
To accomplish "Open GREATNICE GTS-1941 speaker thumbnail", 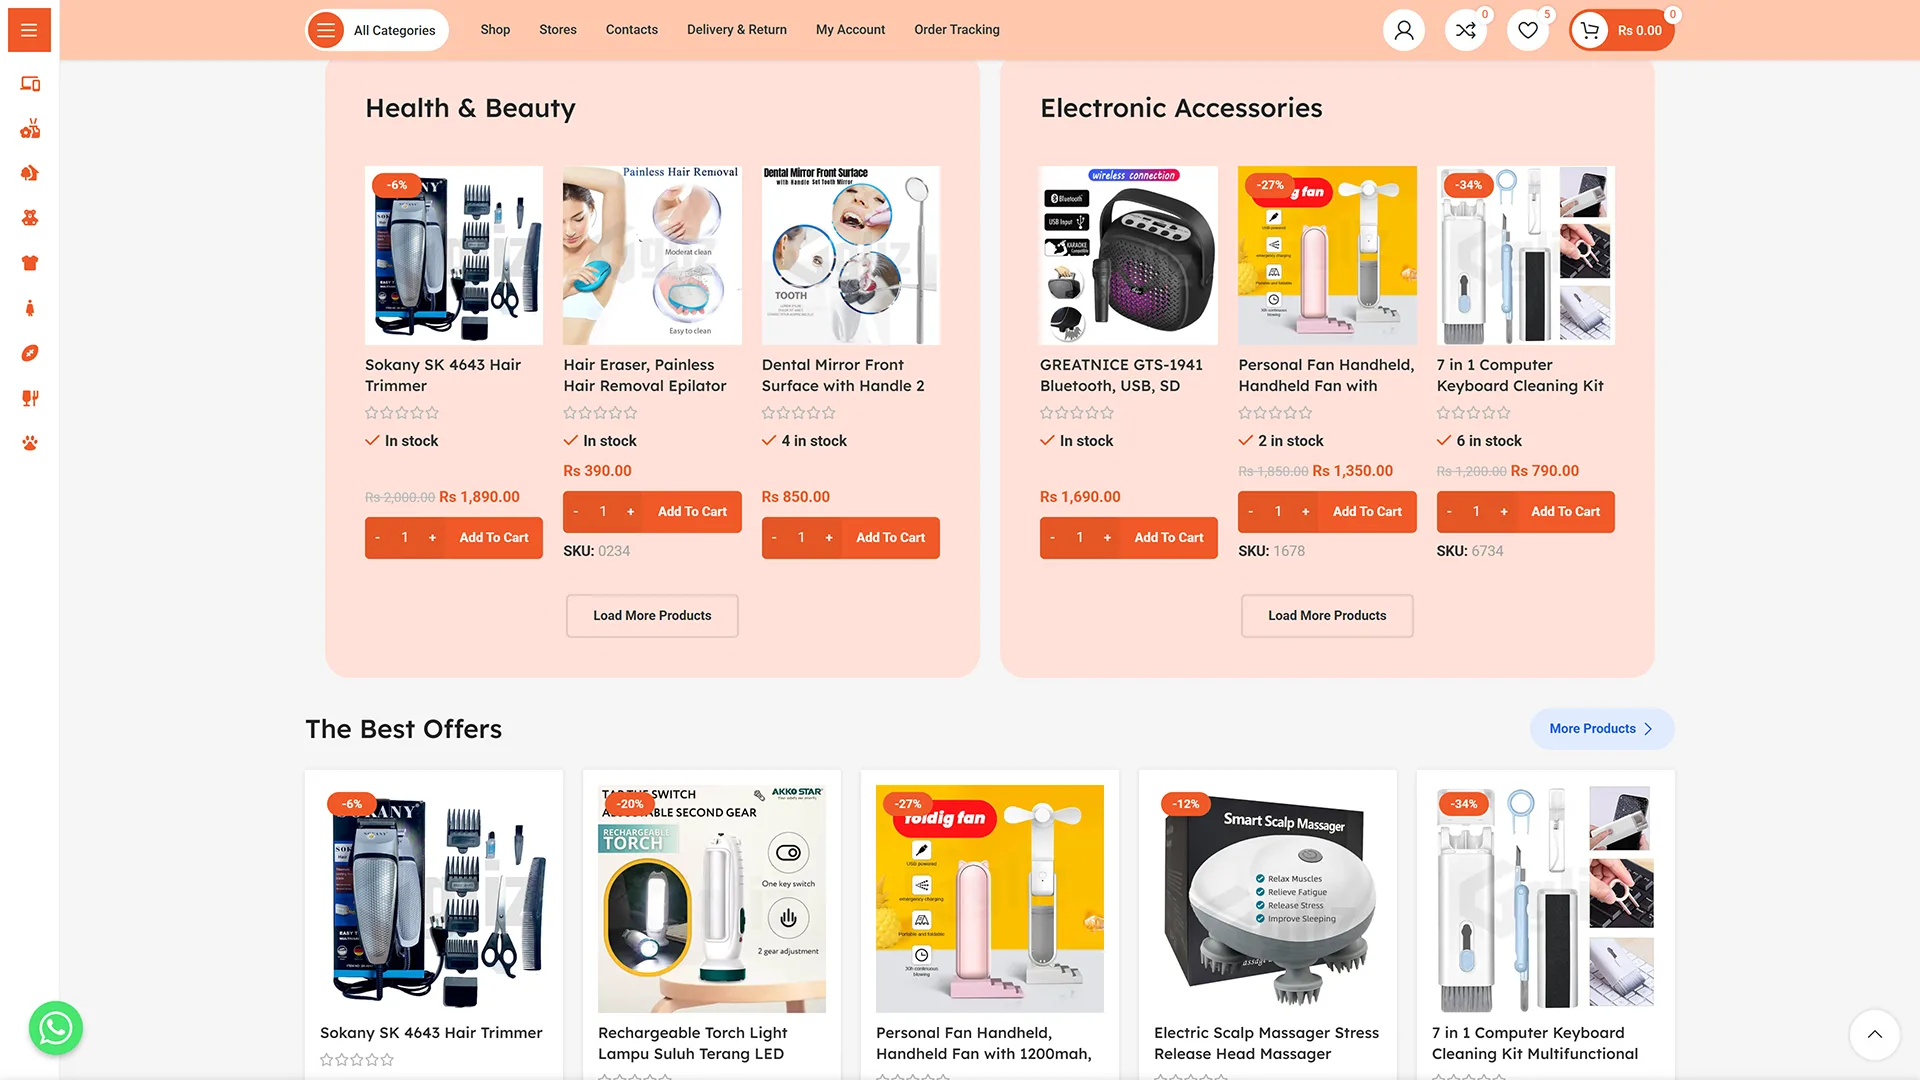I will (x=1129, y=256).
